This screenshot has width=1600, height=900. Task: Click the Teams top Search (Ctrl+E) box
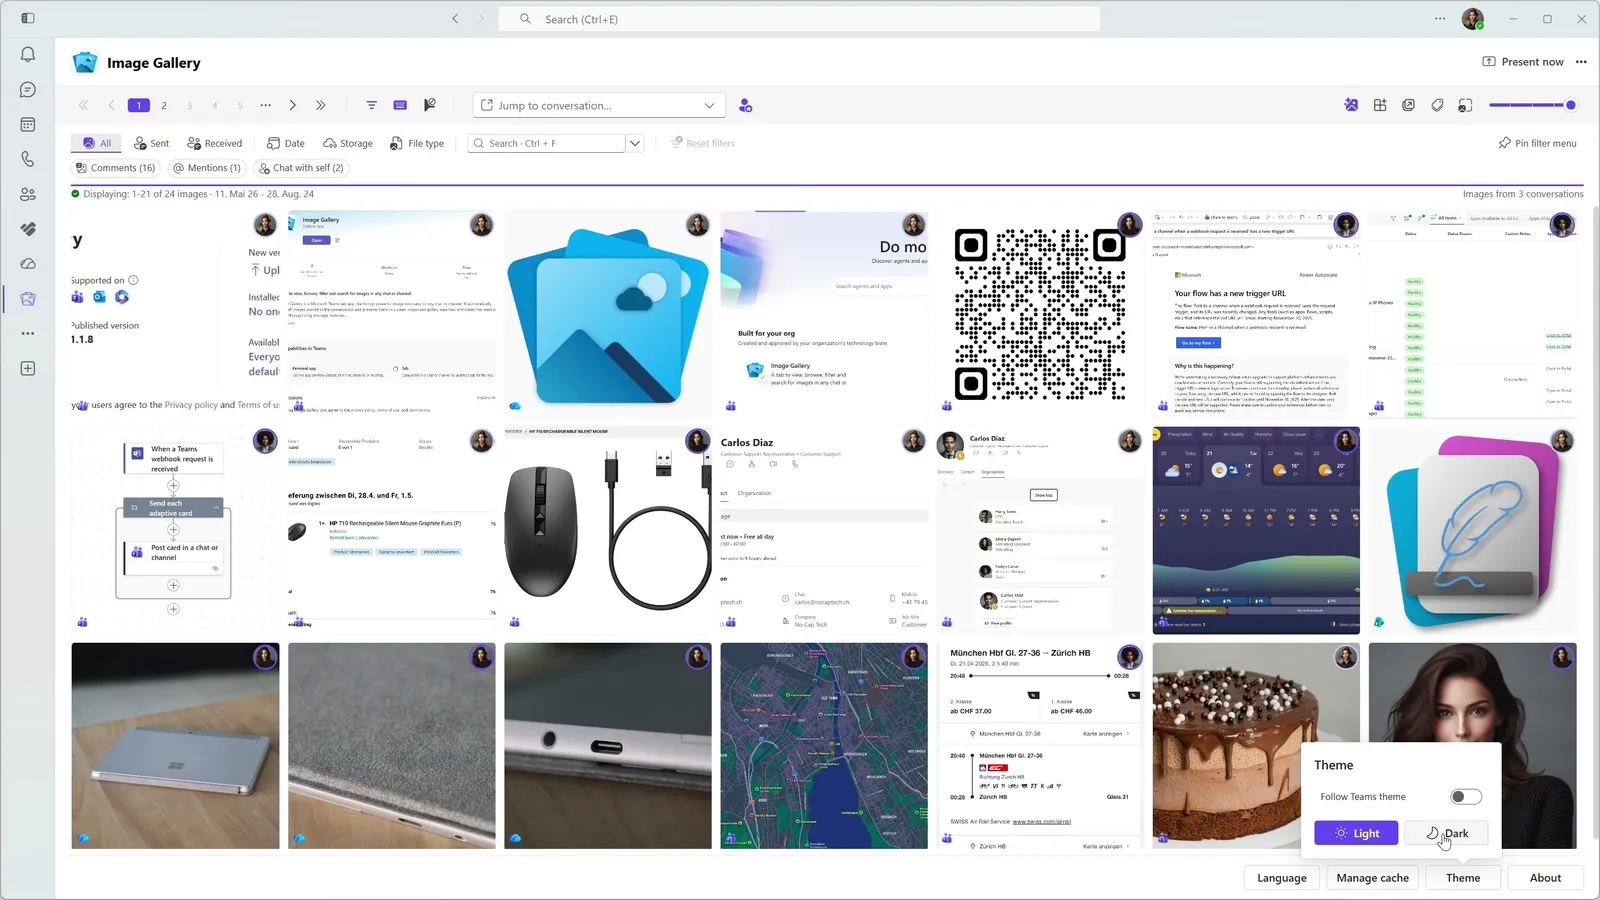click(x=800, y=19)
